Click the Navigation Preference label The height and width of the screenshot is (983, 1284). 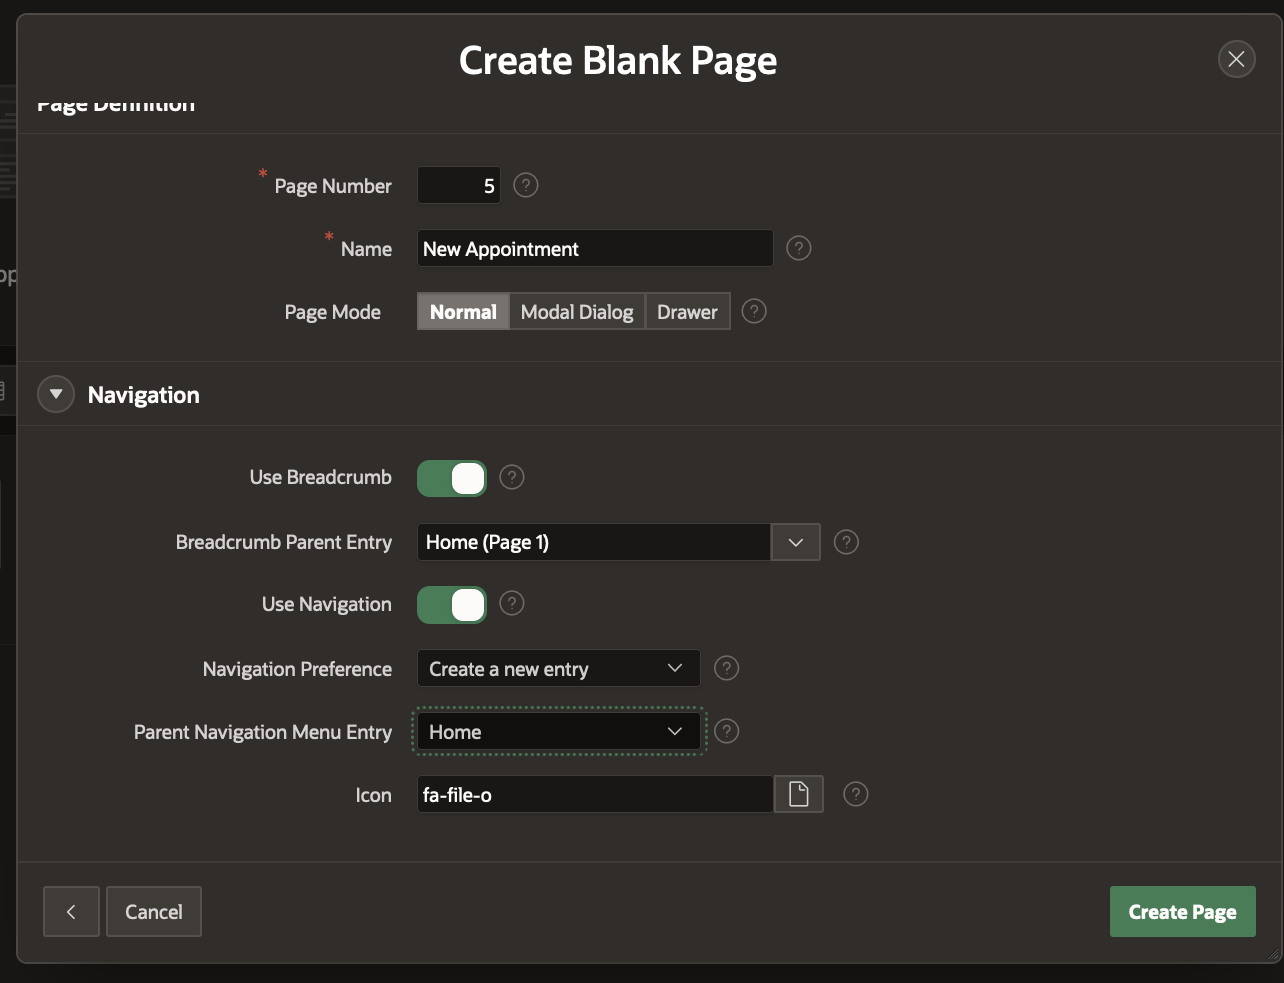tap(297, 669)
